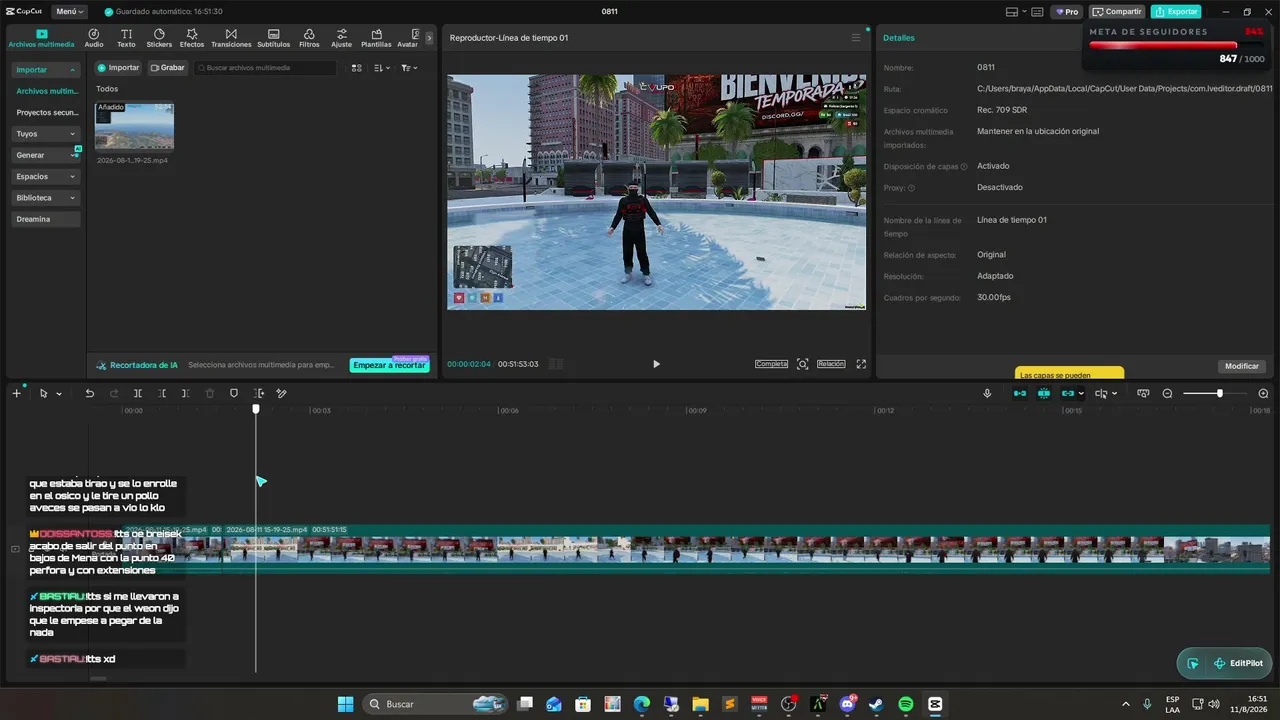Choose the Select pointer tool
This screenshot has width=1280, height=720.
coord(43,393)
